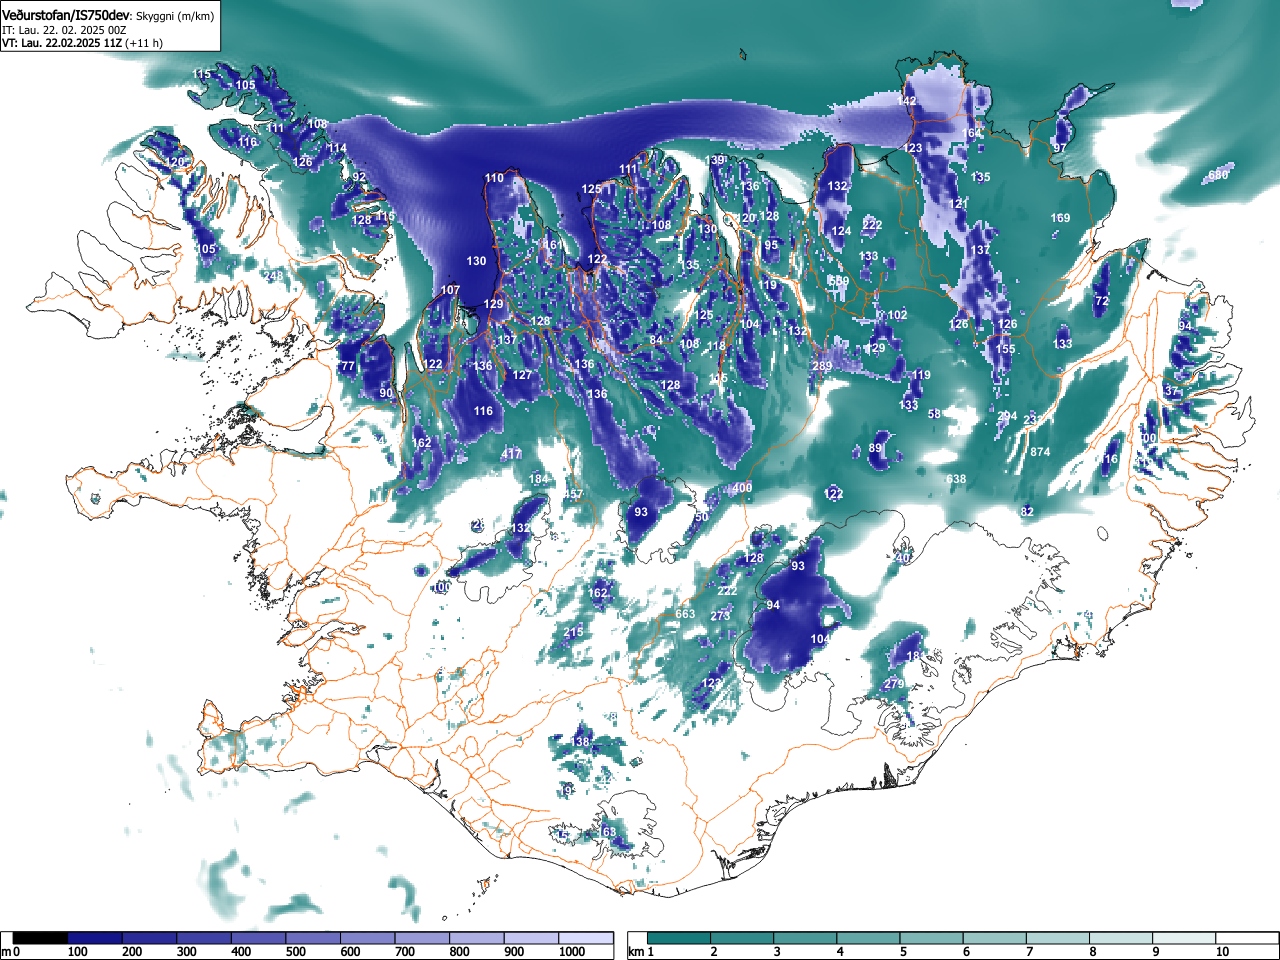Pick the 3–4 km teal legend swatch
This screenshot has height=960, width=1280.
click(807, 938)
